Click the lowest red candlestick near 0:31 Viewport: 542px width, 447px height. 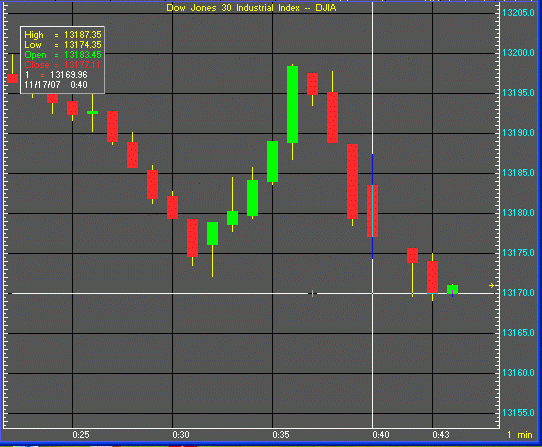pyautogui.click(x=193, y=238)
